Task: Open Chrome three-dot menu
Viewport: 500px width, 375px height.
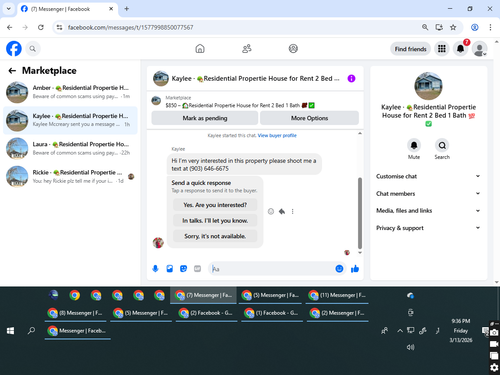Action: click(x=490, y=27)
